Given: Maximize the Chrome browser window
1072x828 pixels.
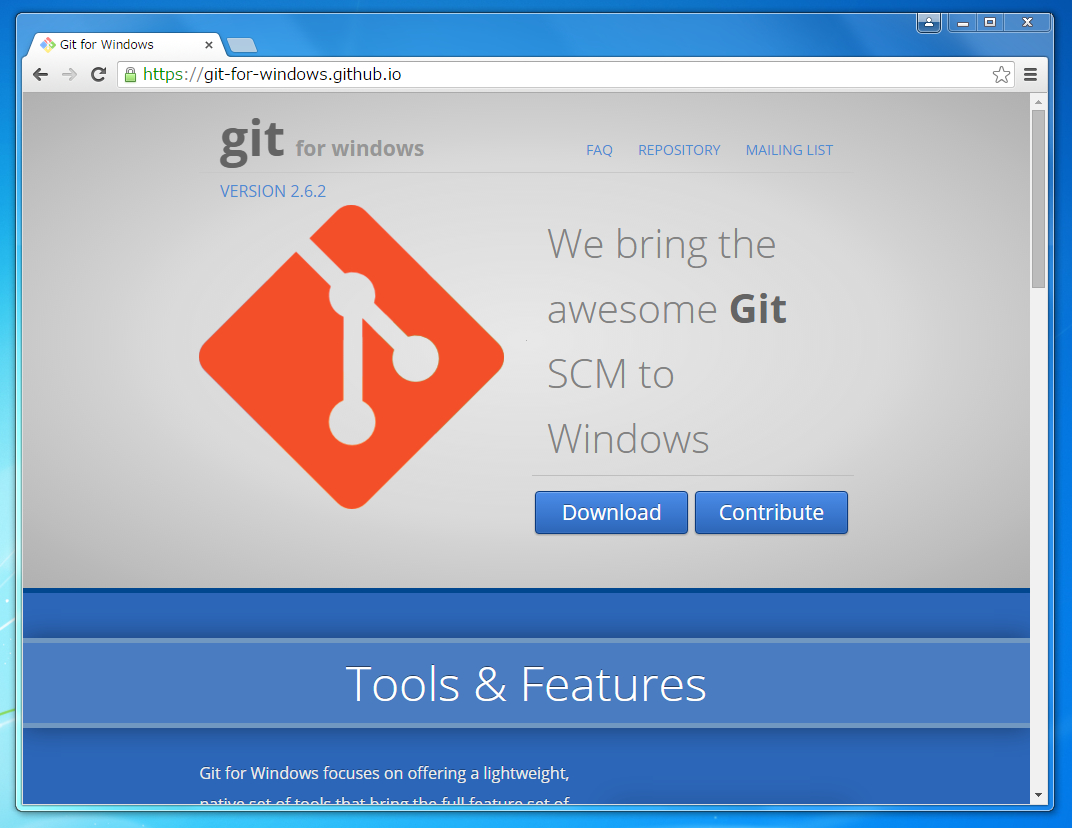Looking at the screenshot, I should pos(990,22).
